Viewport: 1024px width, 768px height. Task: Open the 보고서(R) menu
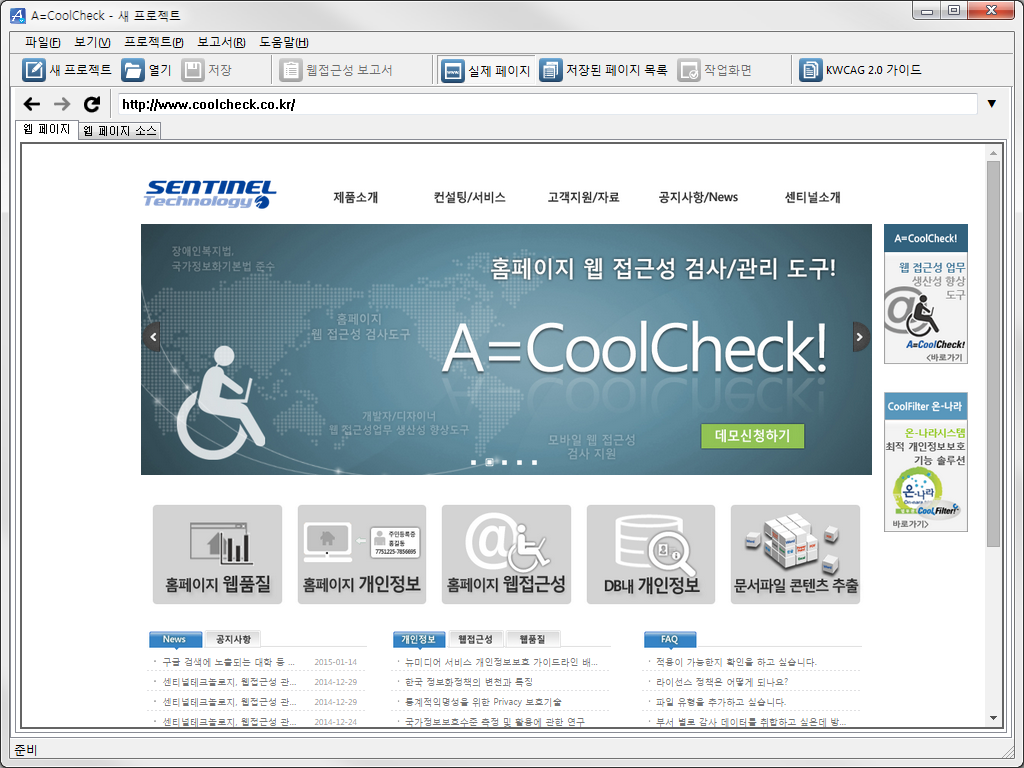(221, 42)
